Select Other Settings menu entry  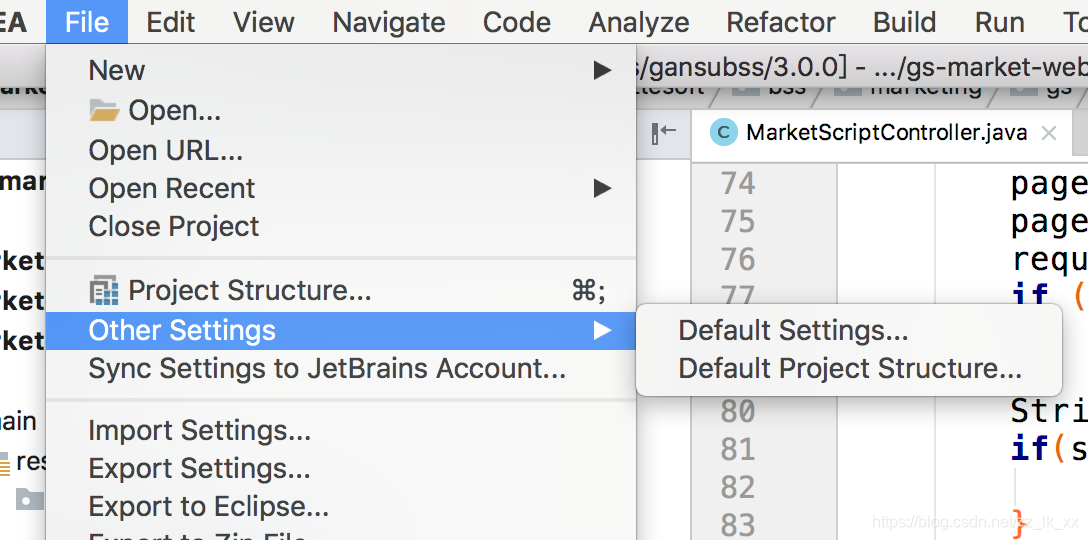[x=341, y=330]
